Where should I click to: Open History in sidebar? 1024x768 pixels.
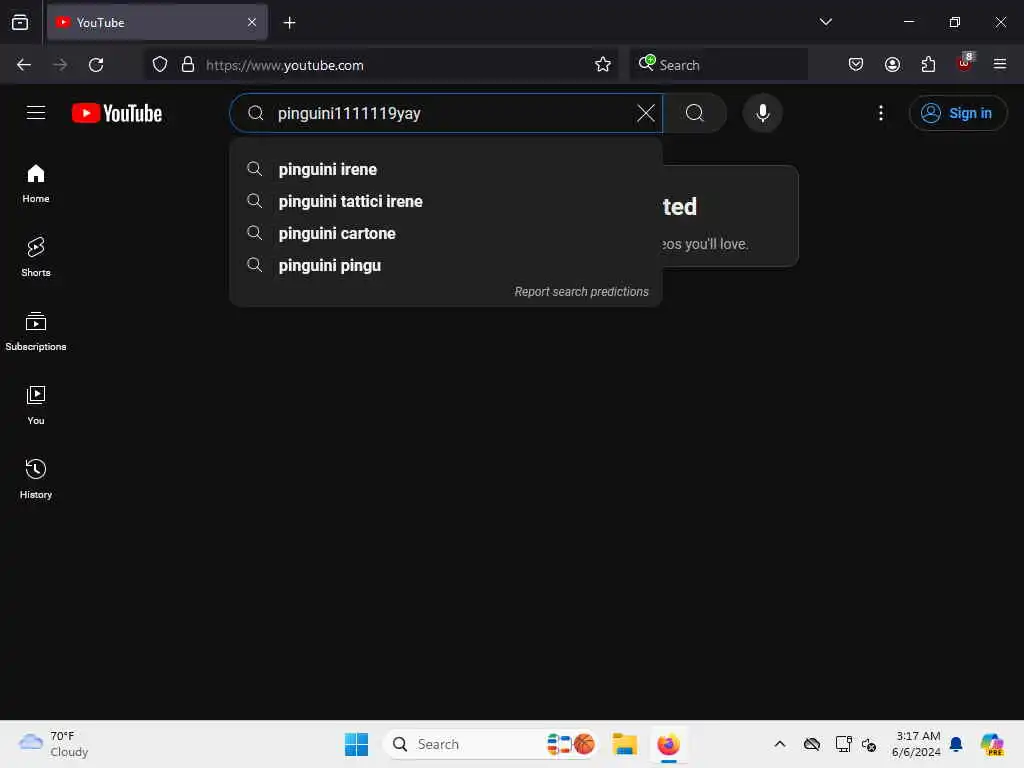(x=36, y=479)
